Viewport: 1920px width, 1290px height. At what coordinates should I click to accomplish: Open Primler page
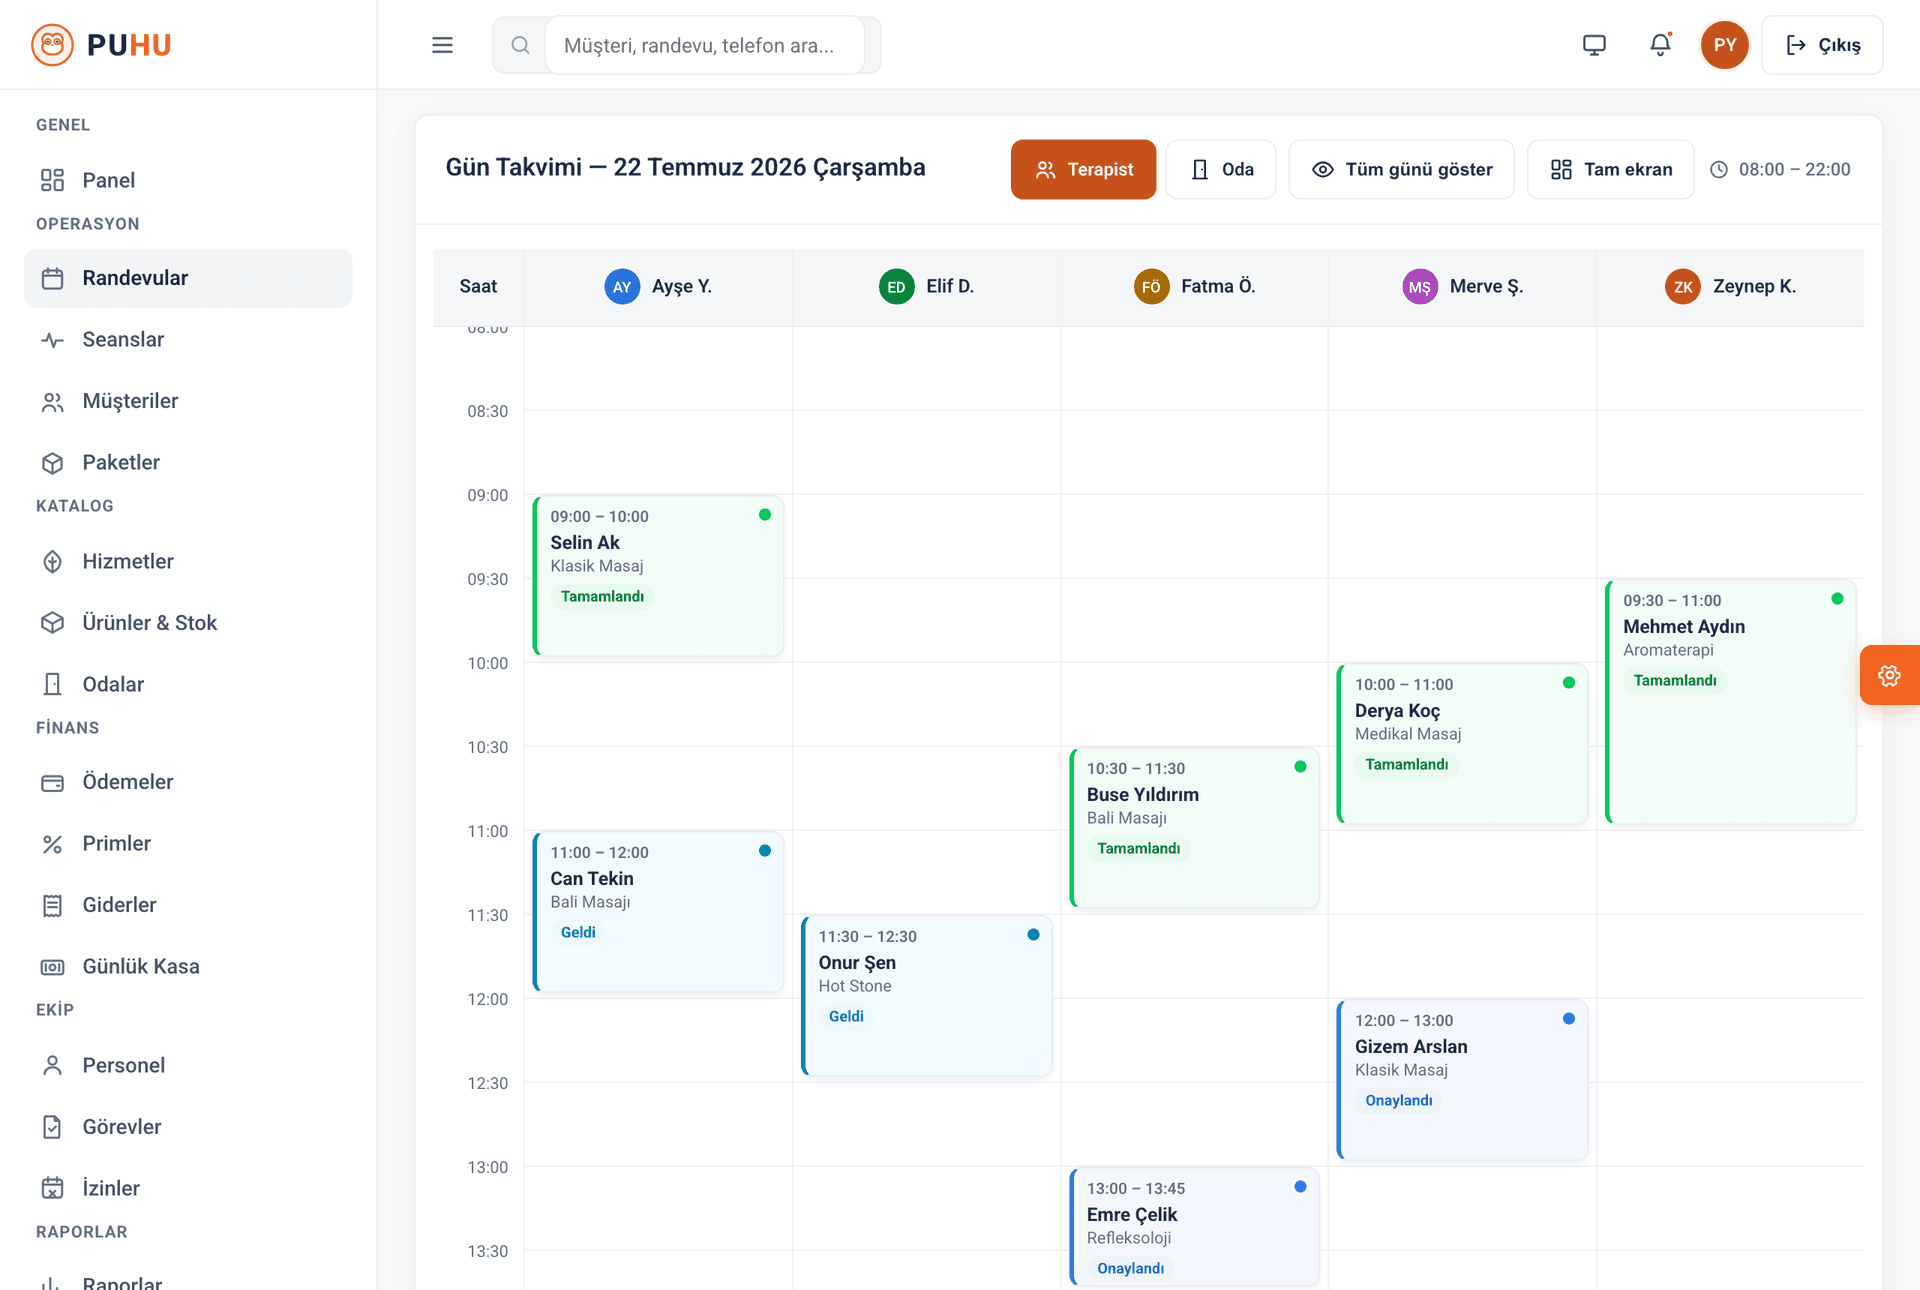point(188,843)
